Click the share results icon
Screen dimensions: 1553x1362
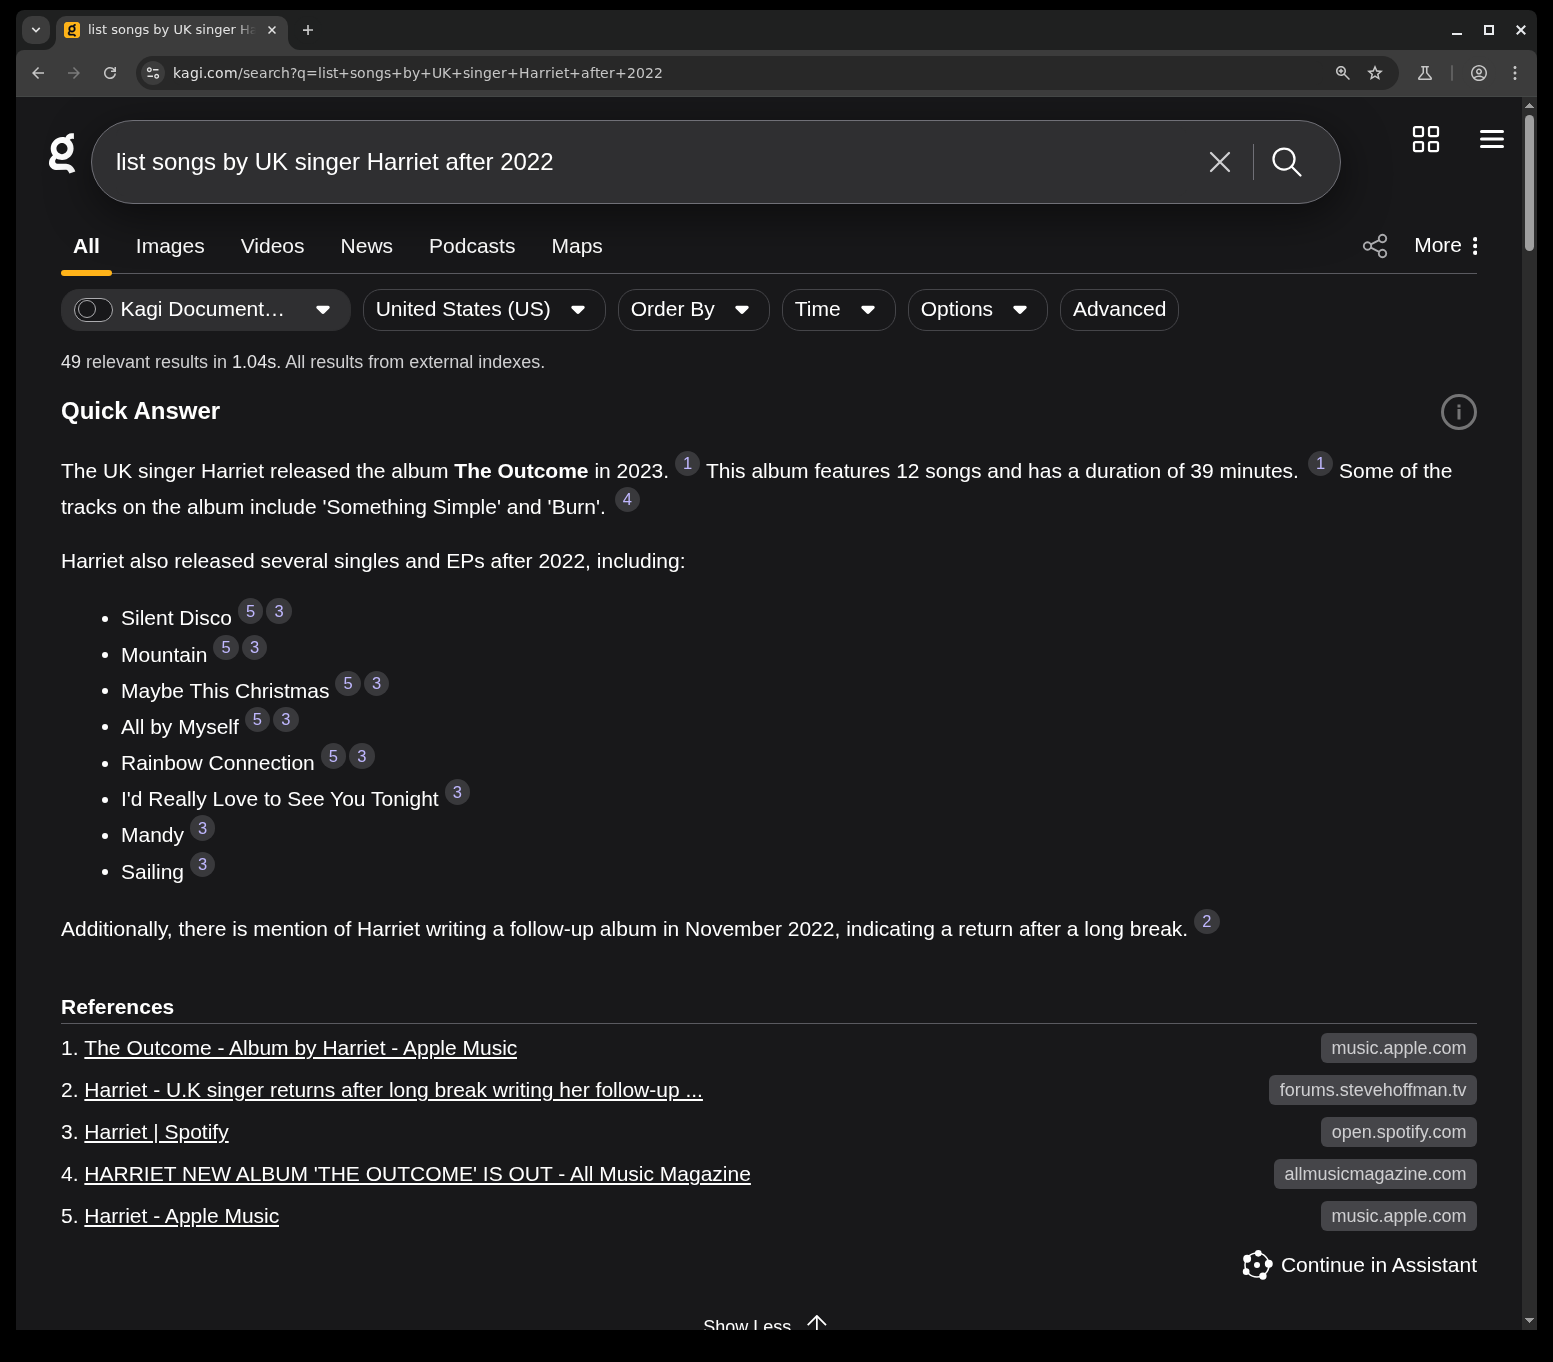[x=1375, y=246]
